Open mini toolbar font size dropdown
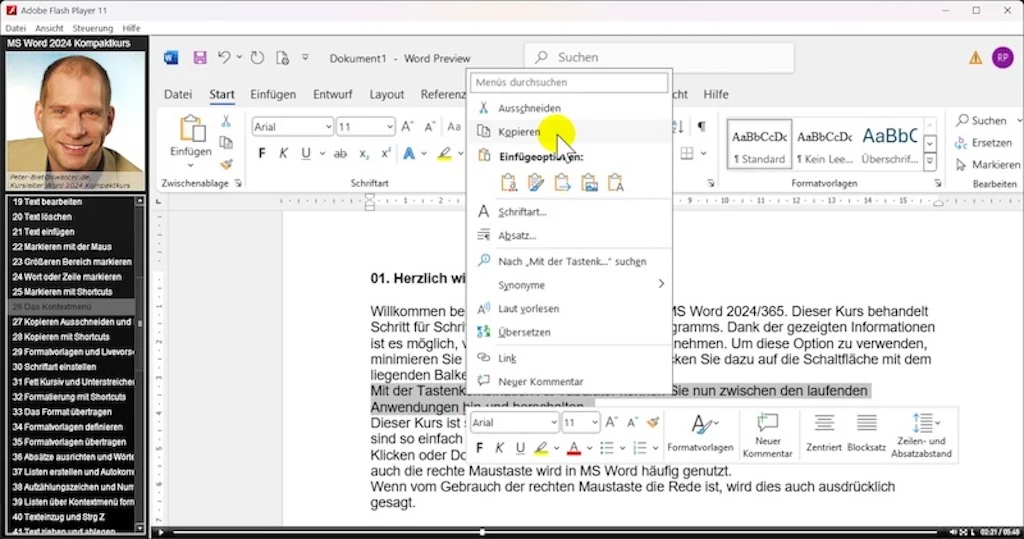This screenshot has height=539, width=1024. [x=594, y=423]
